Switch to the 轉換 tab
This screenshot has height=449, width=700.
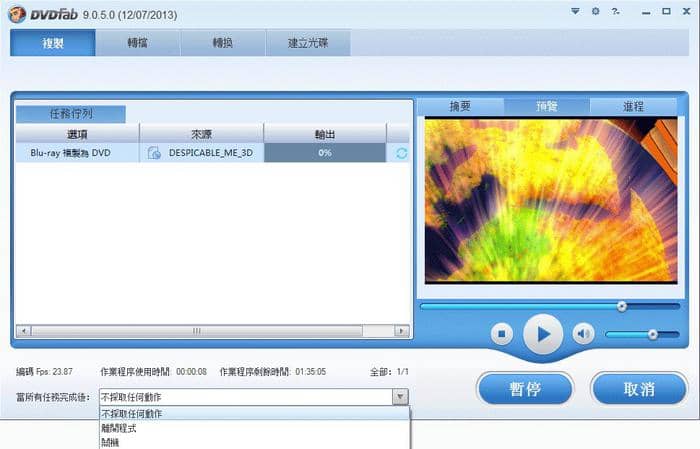(x=223, y=43)
